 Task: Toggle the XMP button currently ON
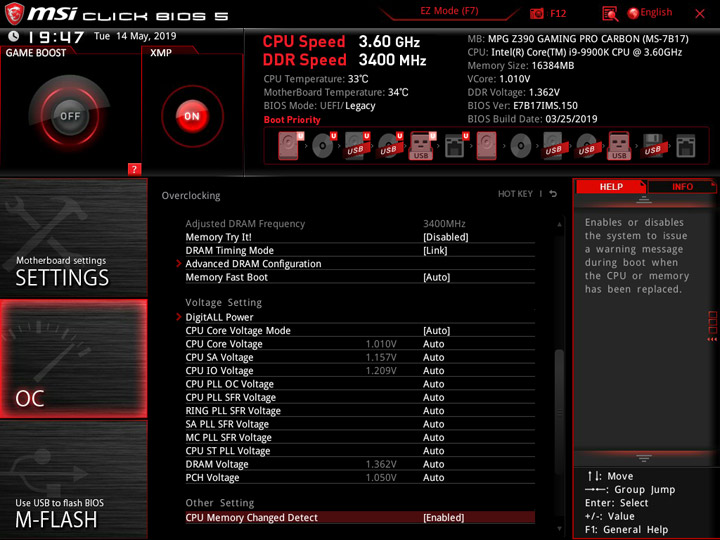[x=192, y=116]
